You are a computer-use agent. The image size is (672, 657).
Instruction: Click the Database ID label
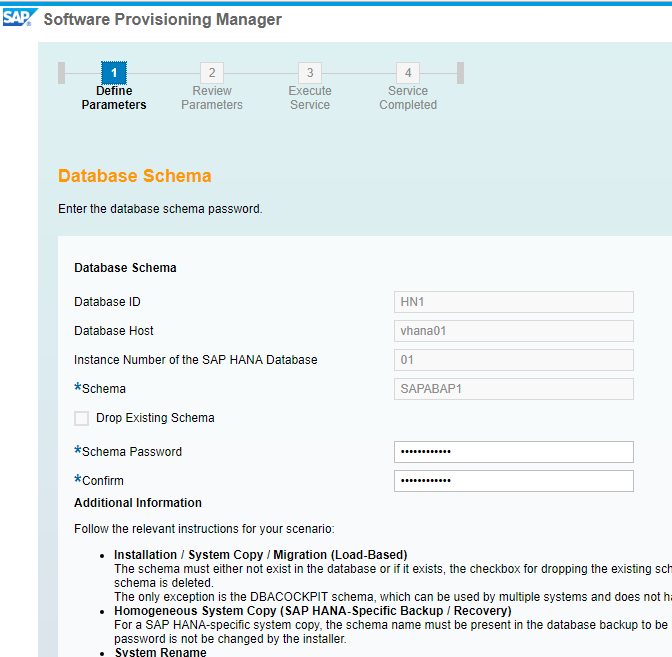click(x=107, y=302)
